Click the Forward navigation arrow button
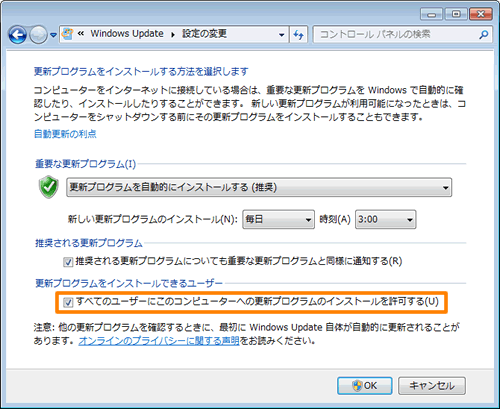The height and width of the screenshot is (409, 500). click(38, 35)
